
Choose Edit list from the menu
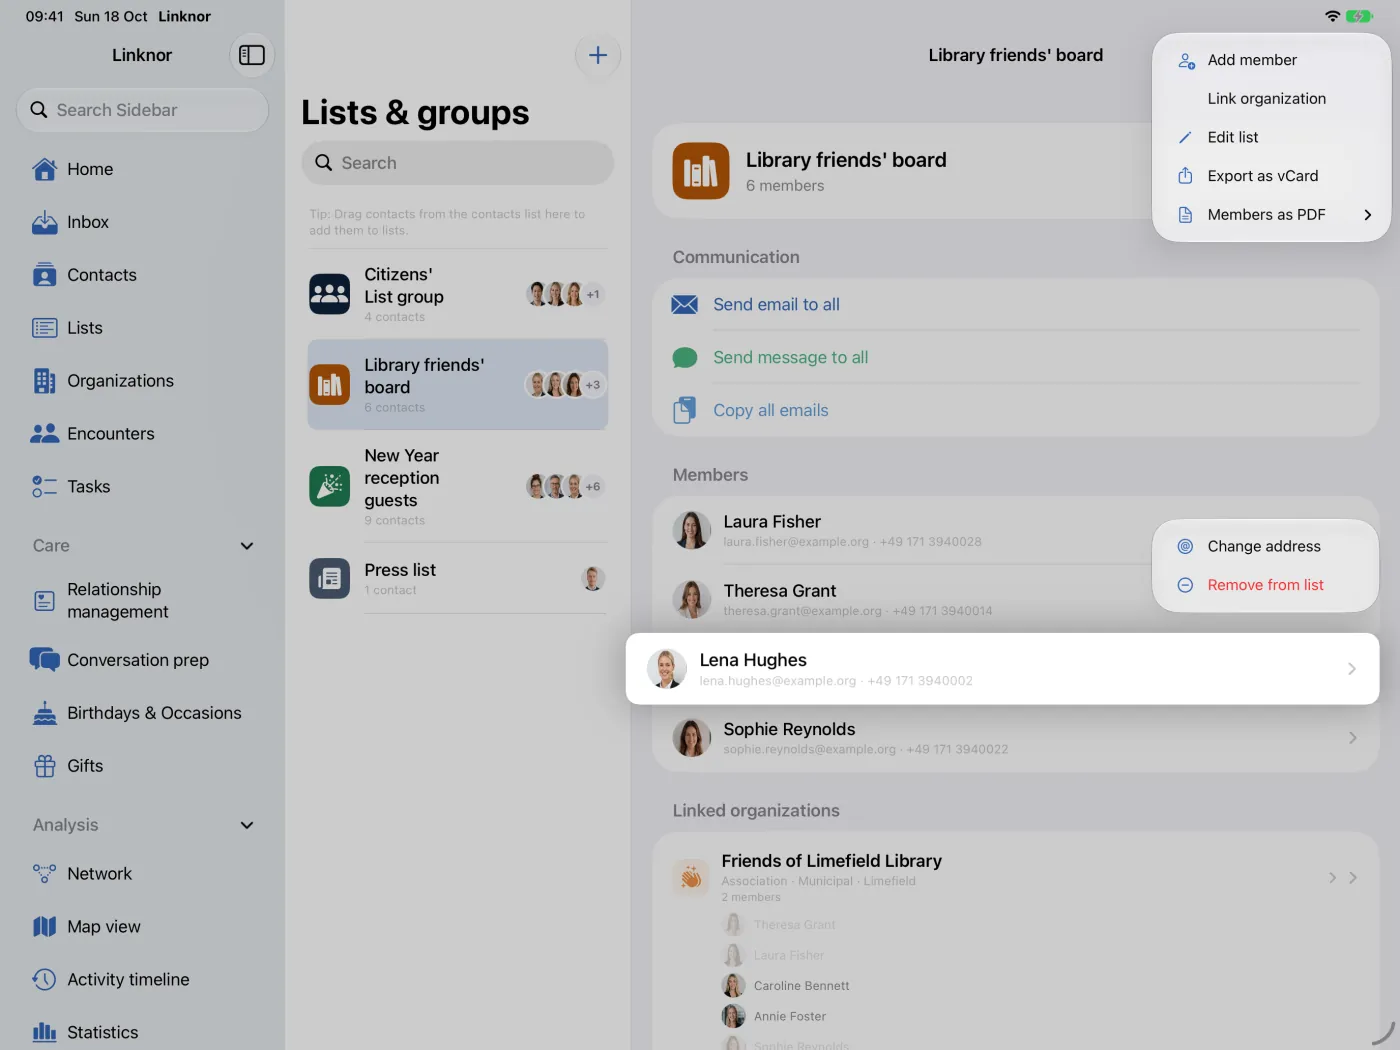tap(1271, 138)
